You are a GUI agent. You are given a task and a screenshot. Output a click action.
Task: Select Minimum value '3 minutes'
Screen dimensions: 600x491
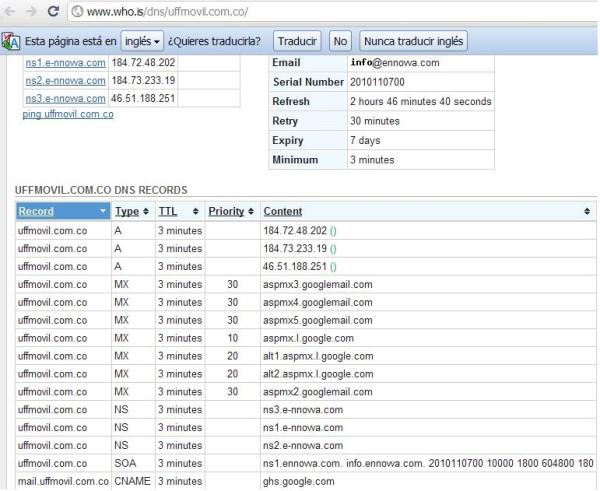[372, 160]
